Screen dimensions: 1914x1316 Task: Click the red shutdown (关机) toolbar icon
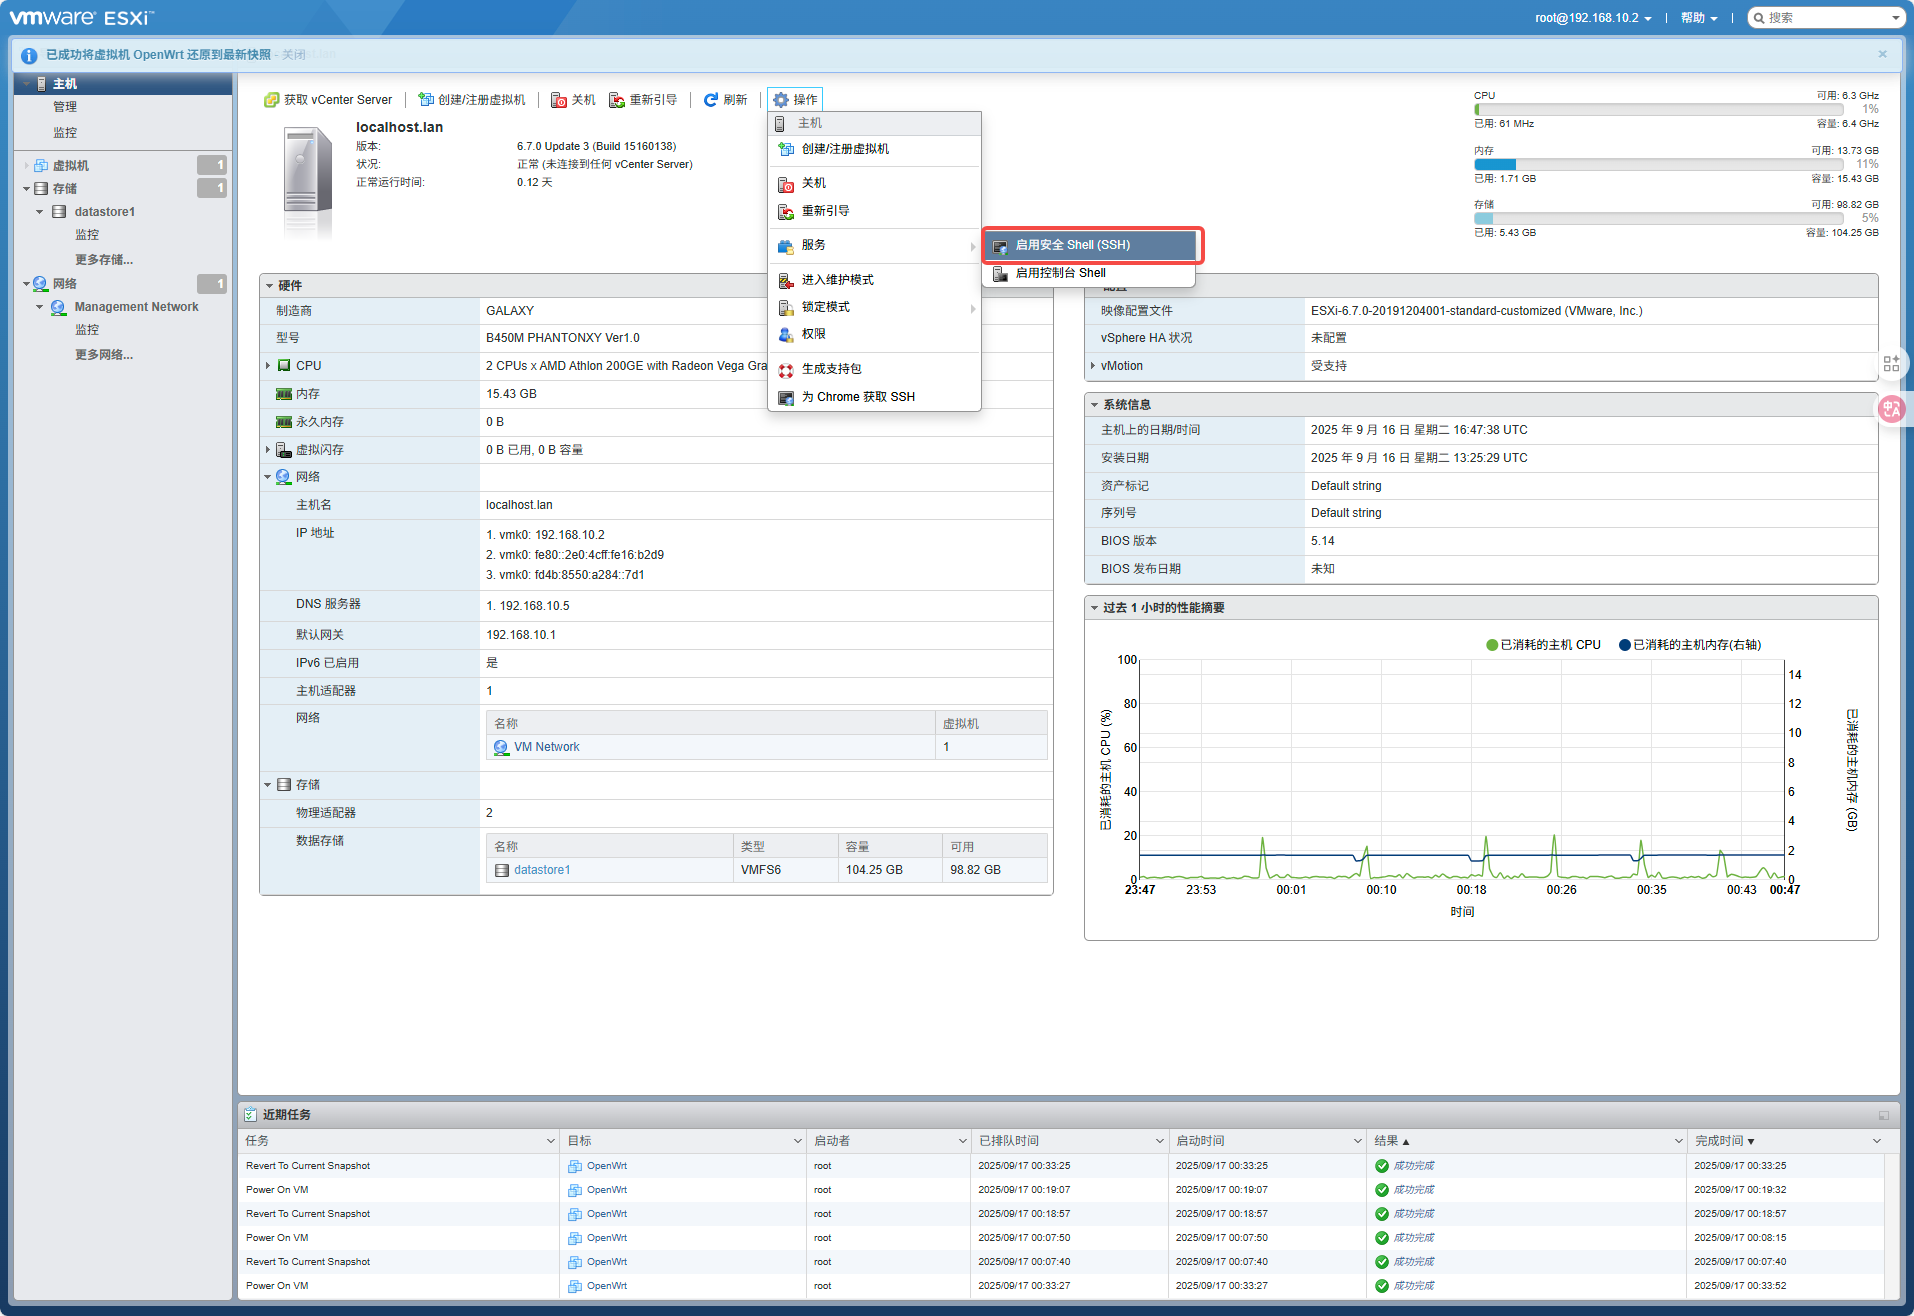point(559,100)
